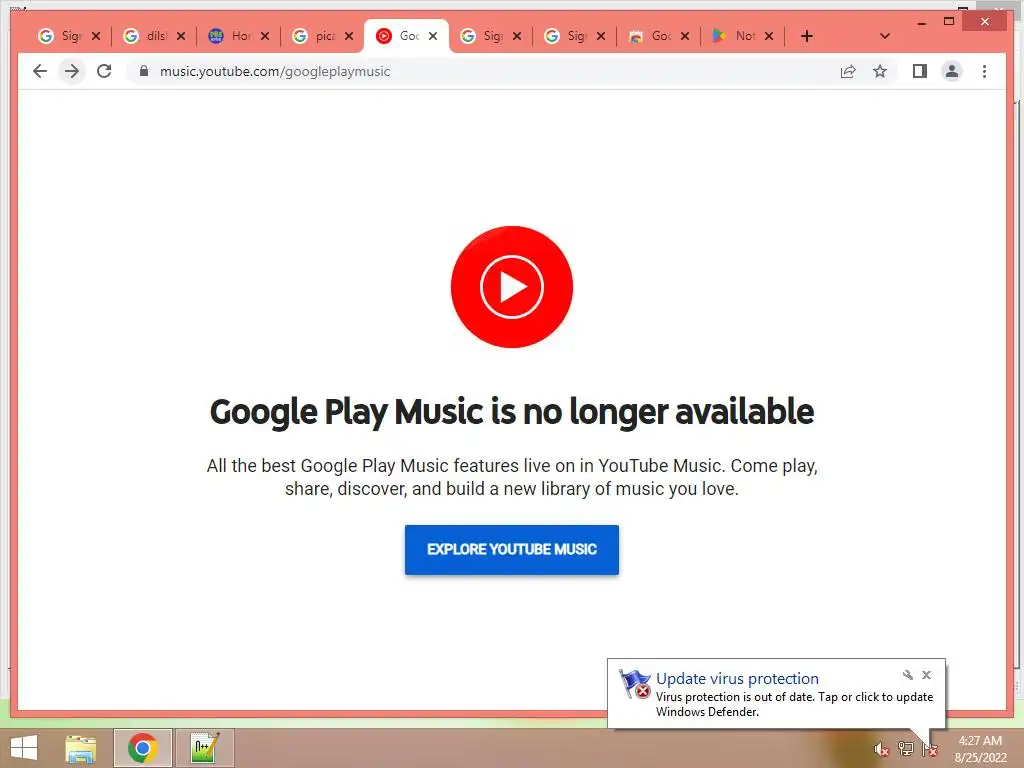Open File Explorer from taskbar
Viewport: 1024px width, 768px height.
[x=81, y=748]
